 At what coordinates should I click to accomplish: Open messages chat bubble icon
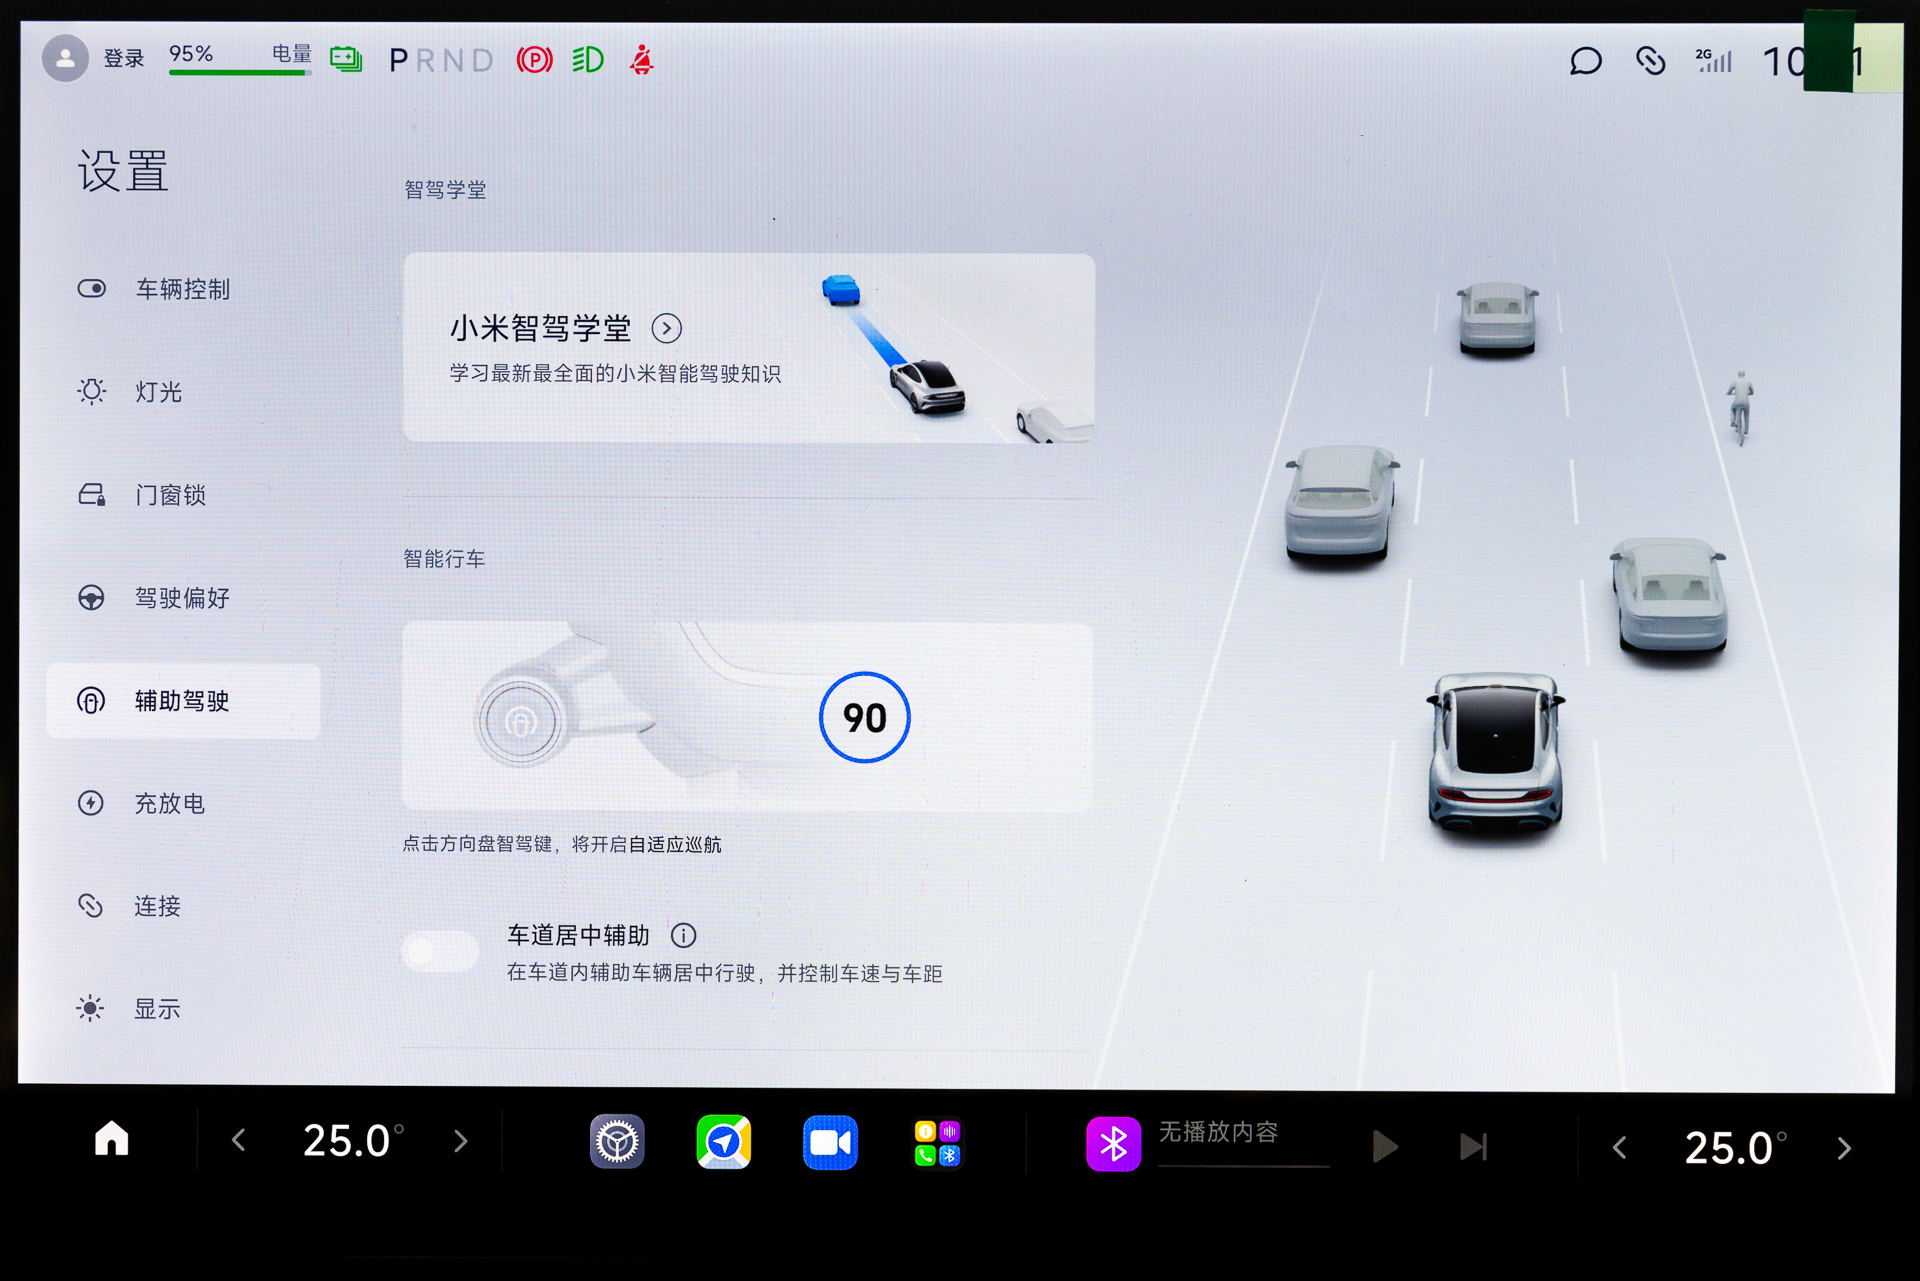coord(1585,61)
